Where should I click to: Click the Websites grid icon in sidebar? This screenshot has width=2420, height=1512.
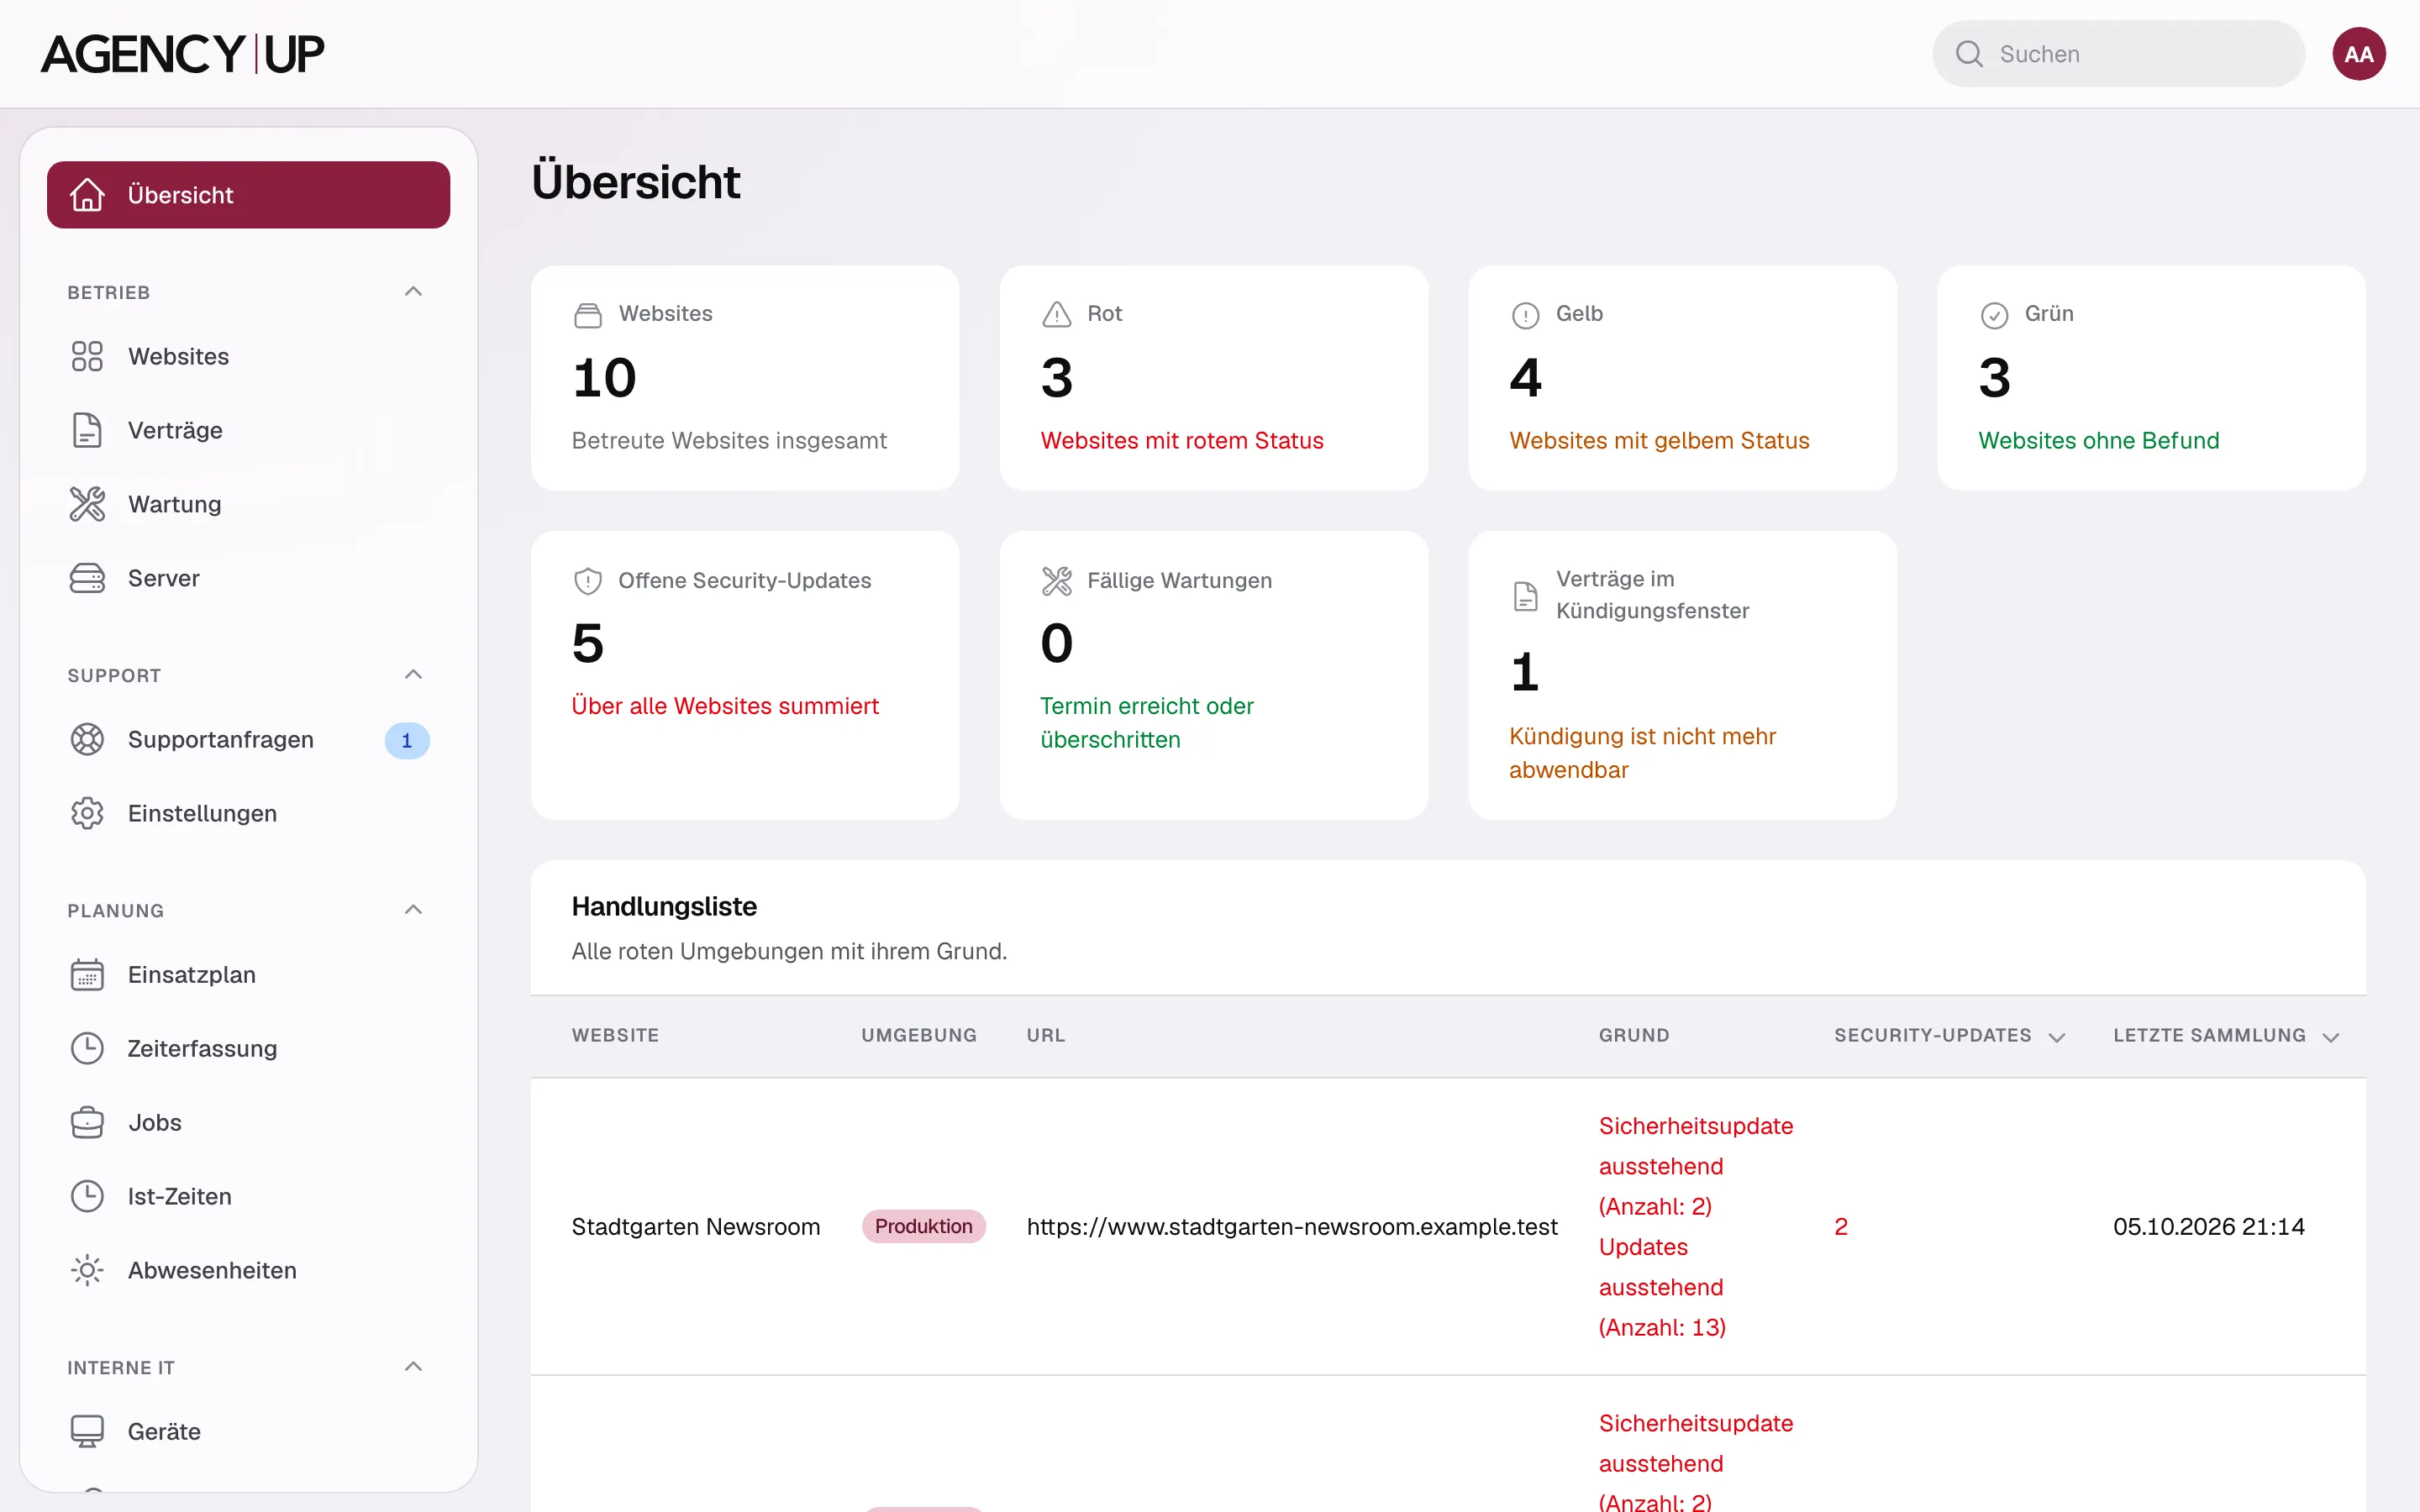pos(87,356)
